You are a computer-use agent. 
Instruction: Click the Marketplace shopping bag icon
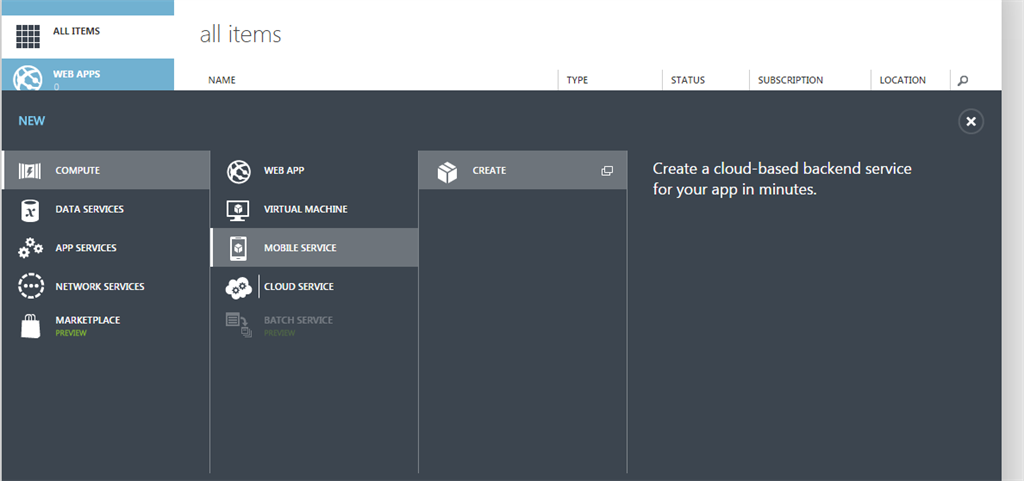pyautogui.click(x=30, y=326)
